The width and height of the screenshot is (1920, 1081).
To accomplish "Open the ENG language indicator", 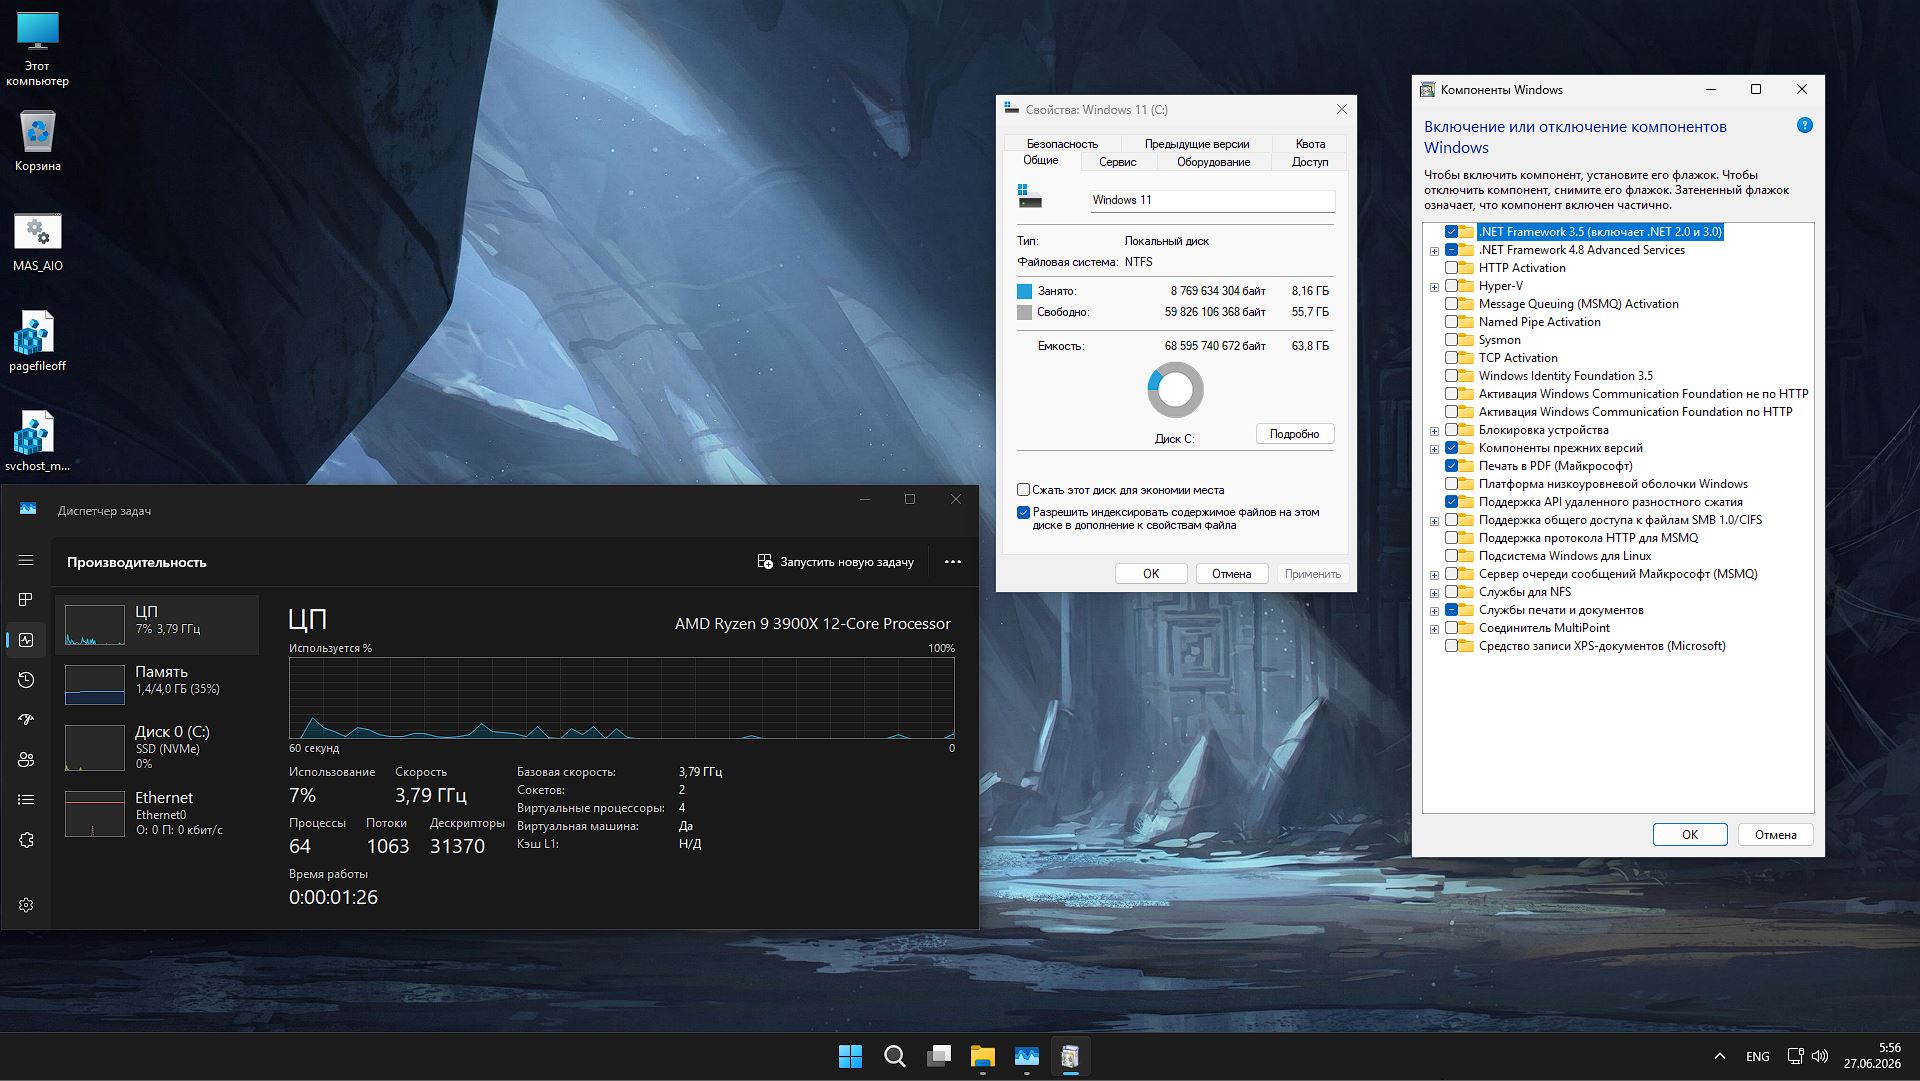I will coord(1757,1056).
